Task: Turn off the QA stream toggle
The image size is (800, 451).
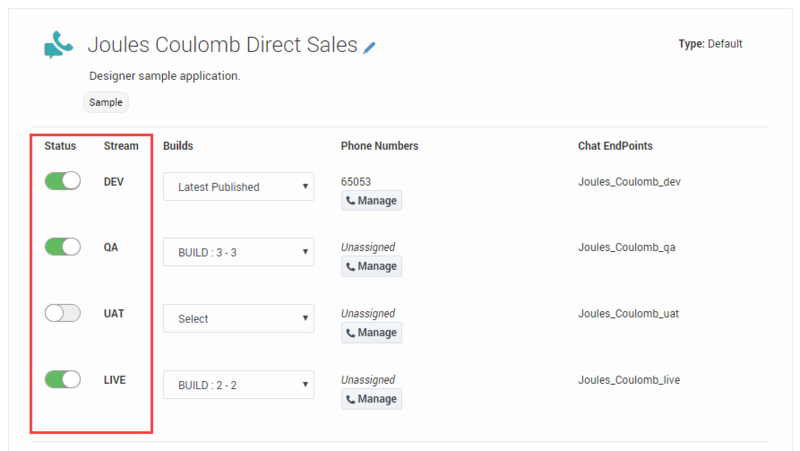Action: pyautogui.click(x=63, y=247)
